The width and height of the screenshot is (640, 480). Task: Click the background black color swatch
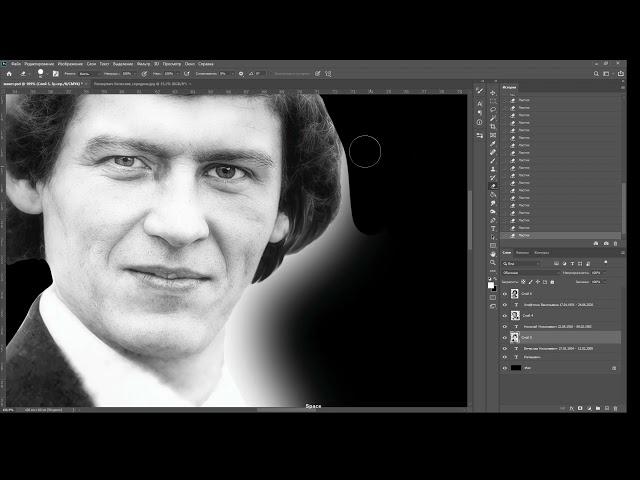[494, 288]
